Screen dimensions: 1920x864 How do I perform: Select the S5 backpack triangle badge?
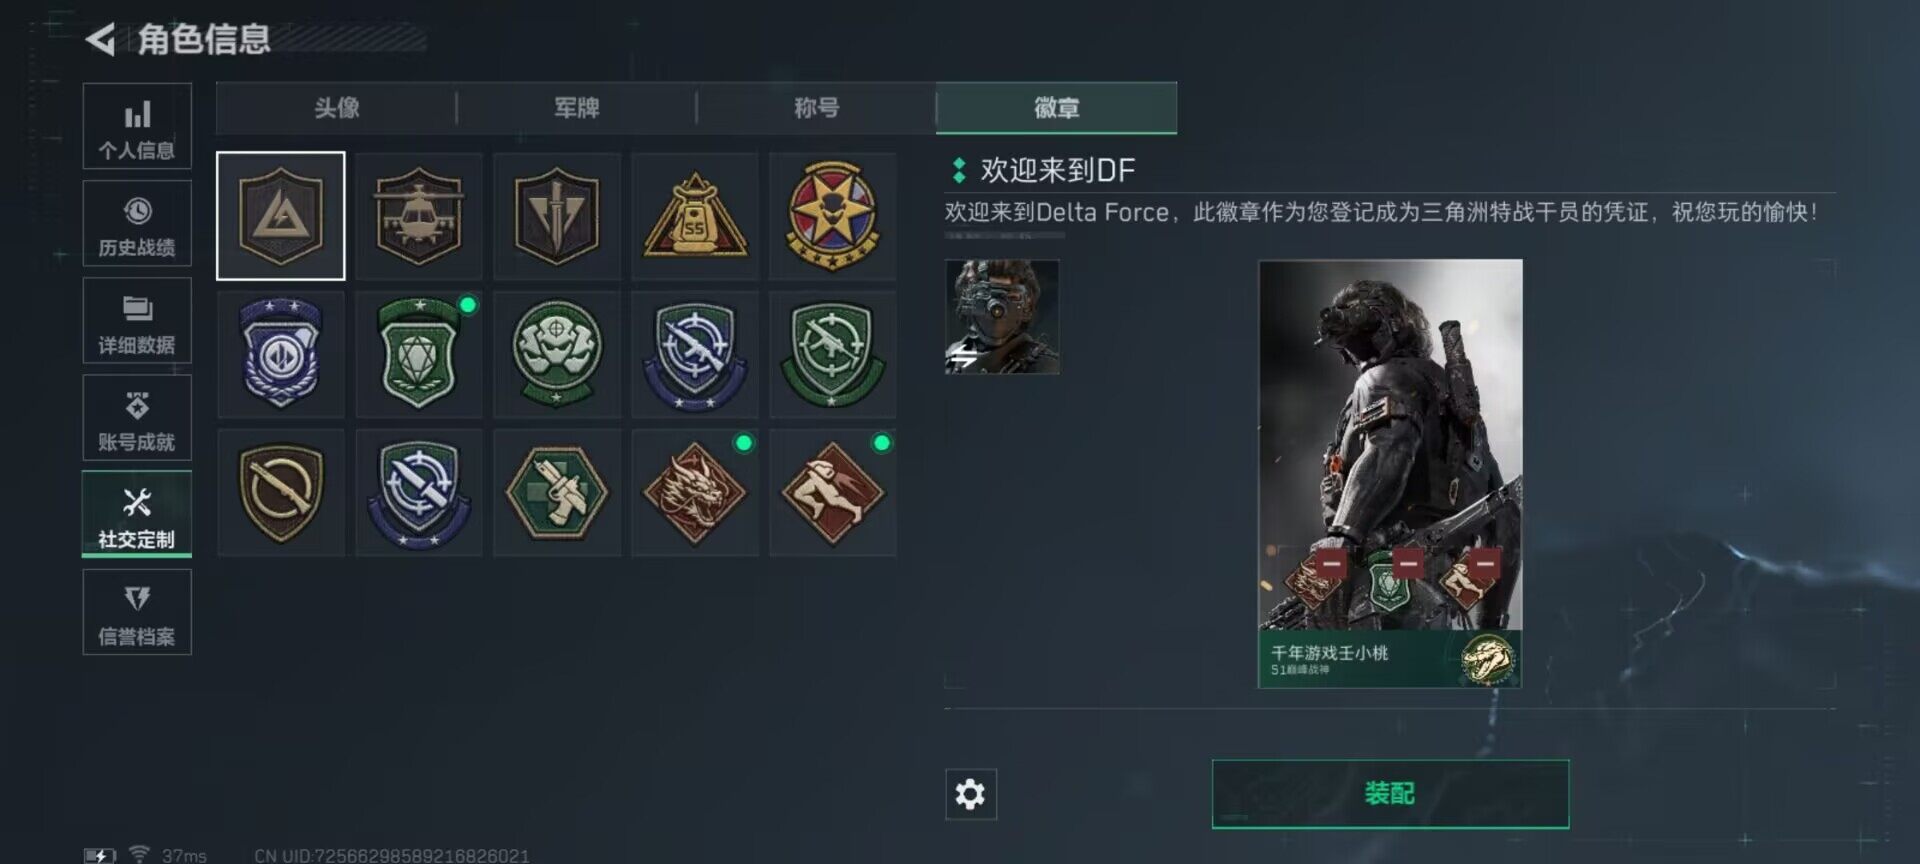point(695,216)
